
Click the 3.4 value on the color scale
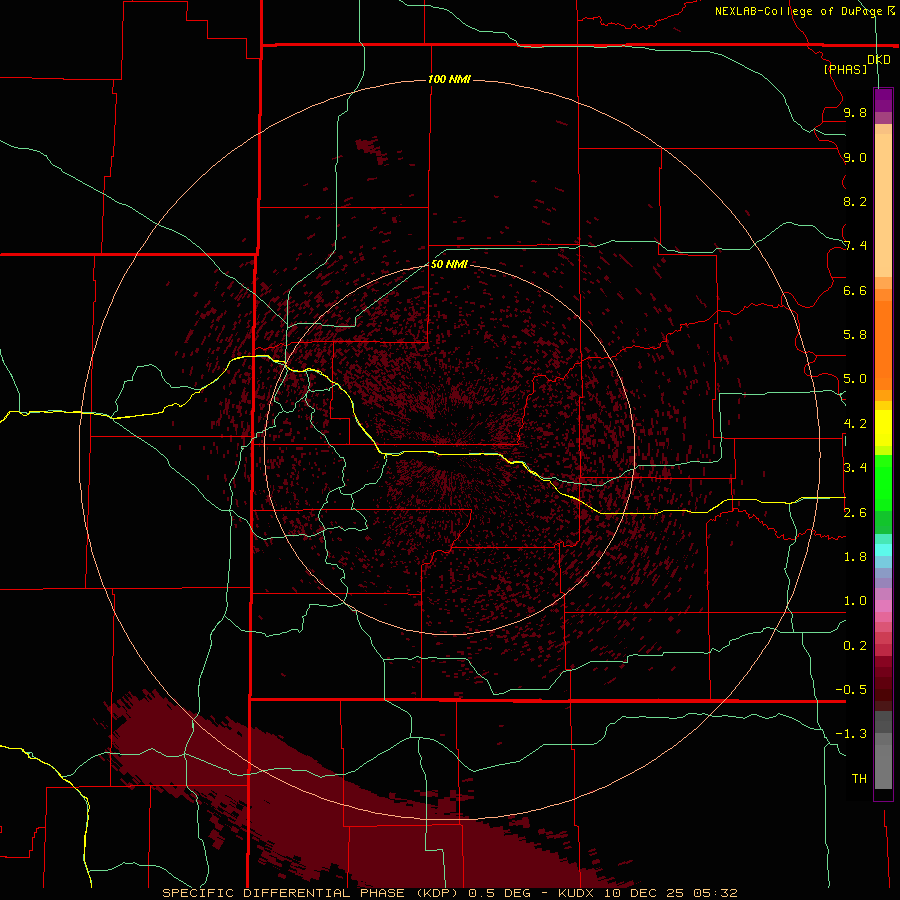click(855, 468)
